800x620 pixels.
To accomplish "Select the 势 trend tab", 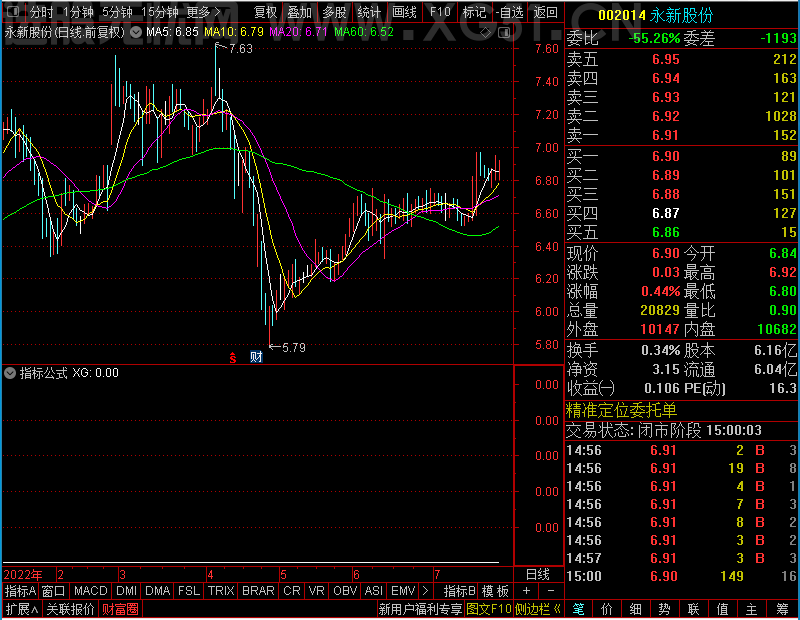I will point(664,609).
